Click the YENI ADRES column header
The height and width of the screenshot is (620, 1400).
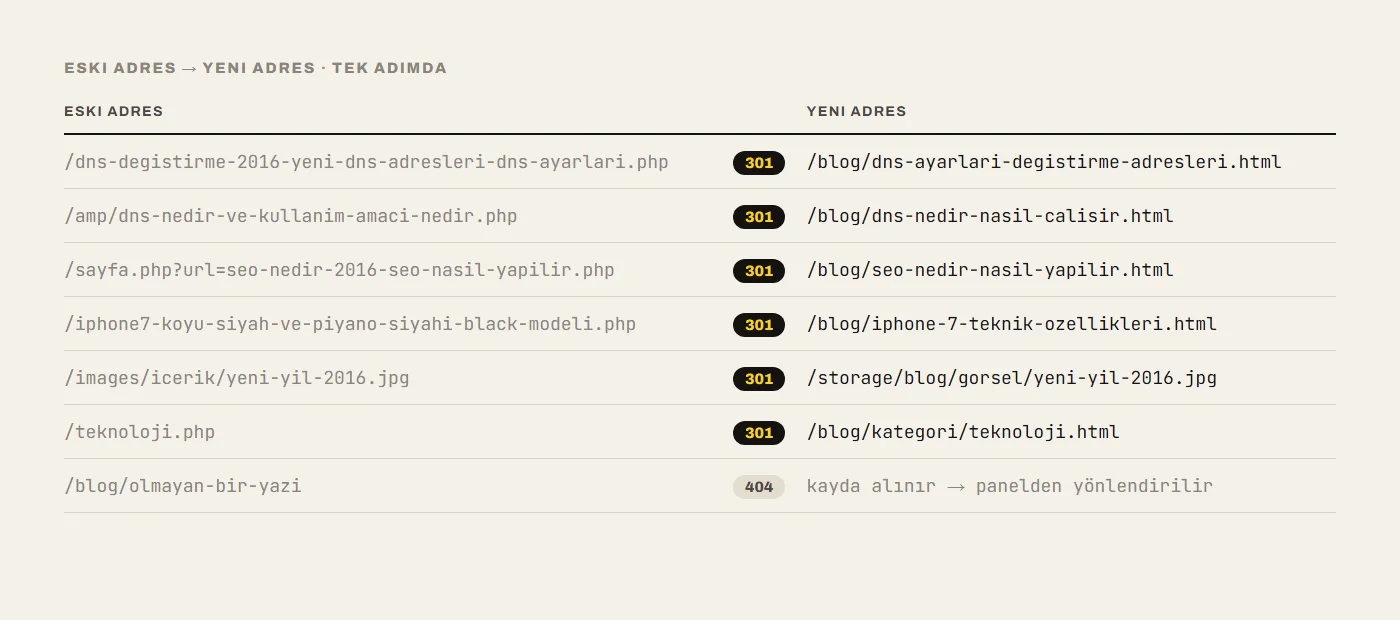pyautogui.click(x=856, y=111)
